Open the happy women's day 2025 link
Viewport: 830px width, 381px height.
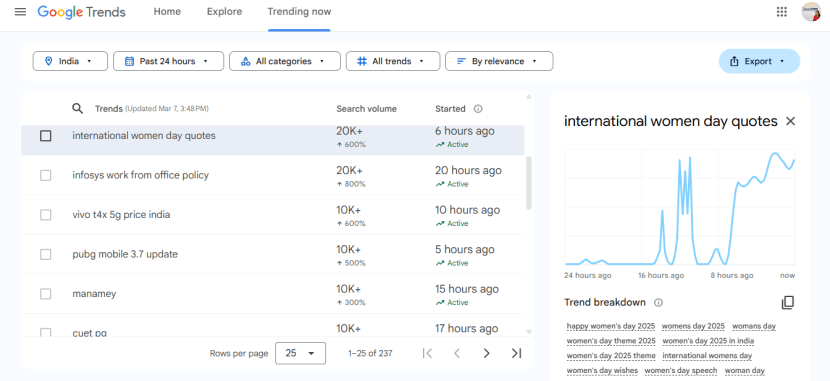click(x=611, y=326)
